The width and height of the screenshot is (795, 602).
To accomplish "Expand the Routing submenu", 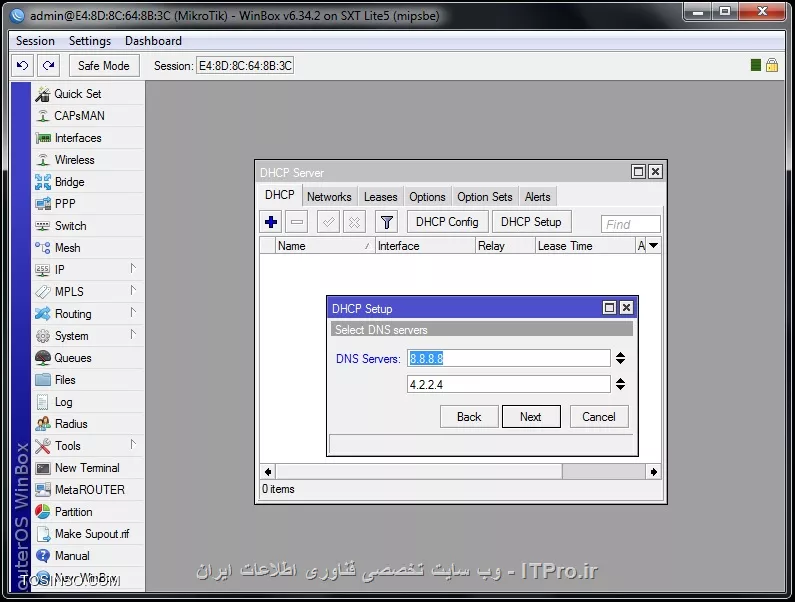I will pyautogui.click(x=133, y=312).
